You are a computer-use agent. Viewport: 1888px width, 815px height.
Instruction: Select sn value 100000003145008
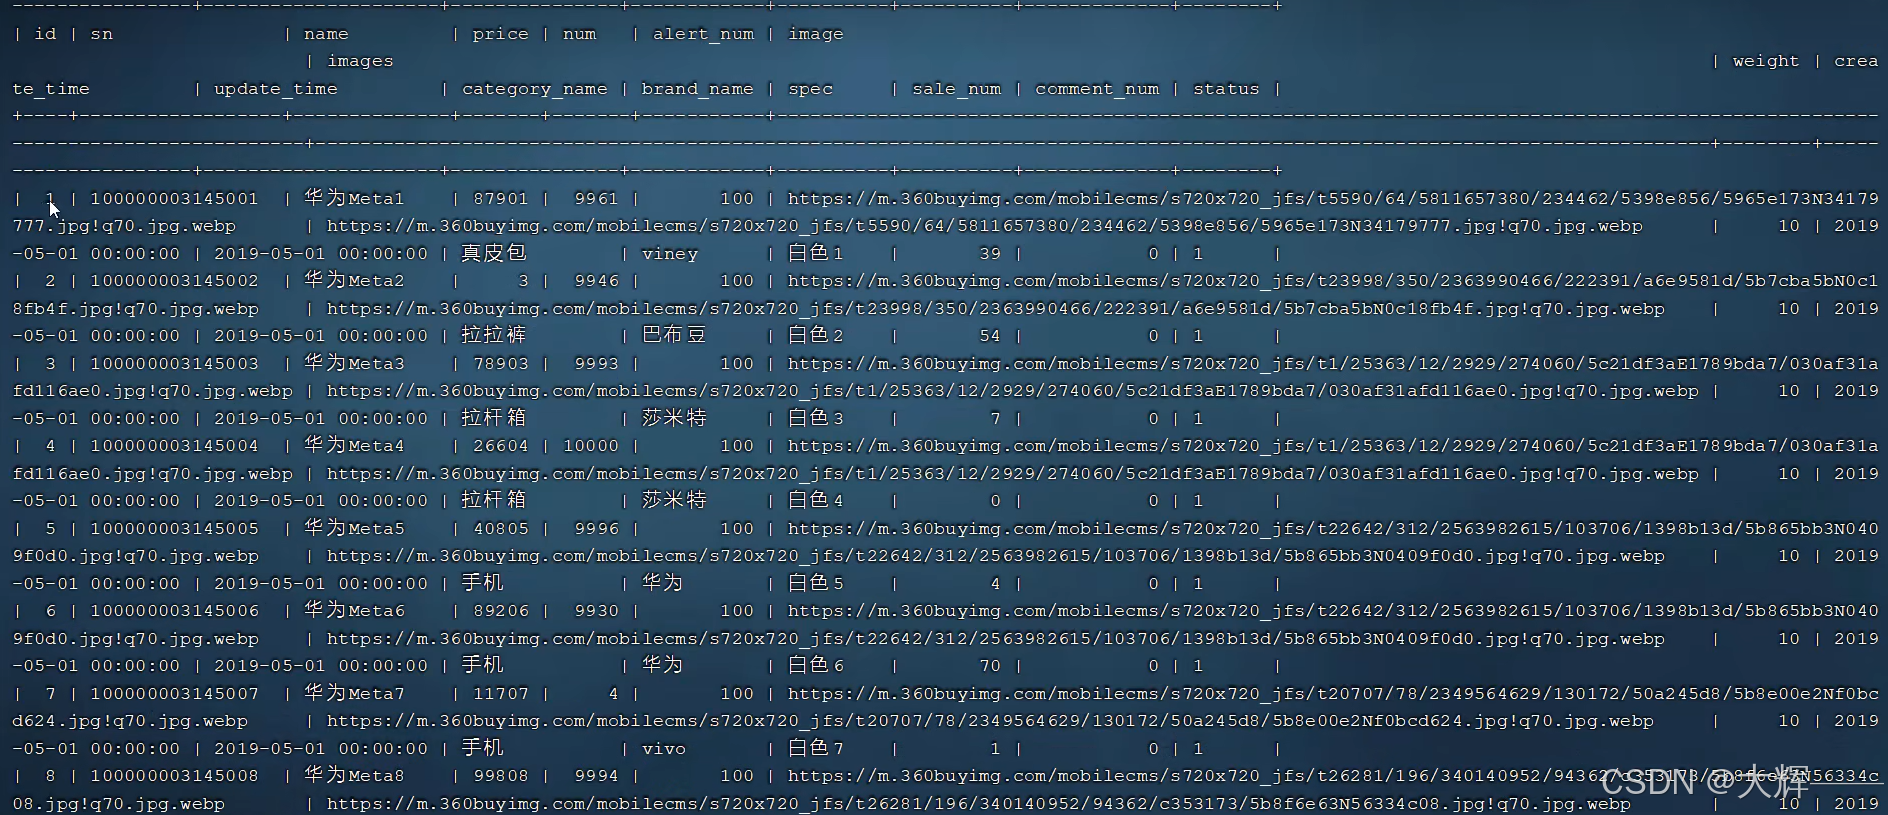174,776
